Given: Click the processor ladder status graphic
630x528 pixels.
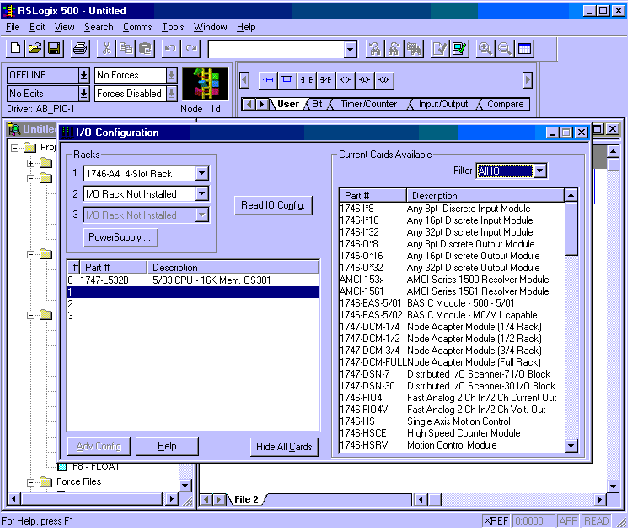Looking at the screenshot, I should (x=205, y=84).
